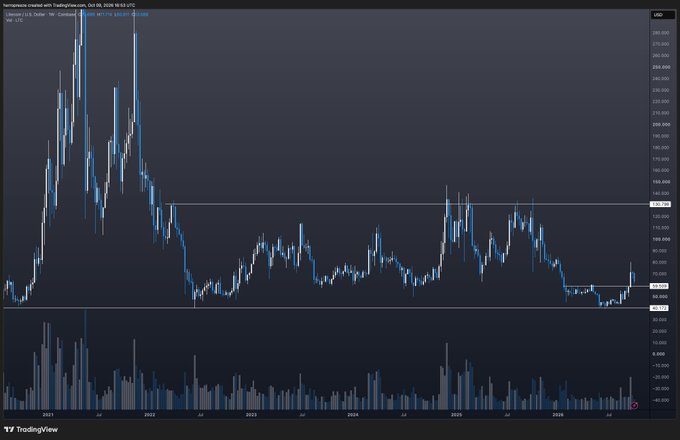Open the USD currency selector
Image resolution: width=680 pixels, height=440 pixels.
point(662,15)
